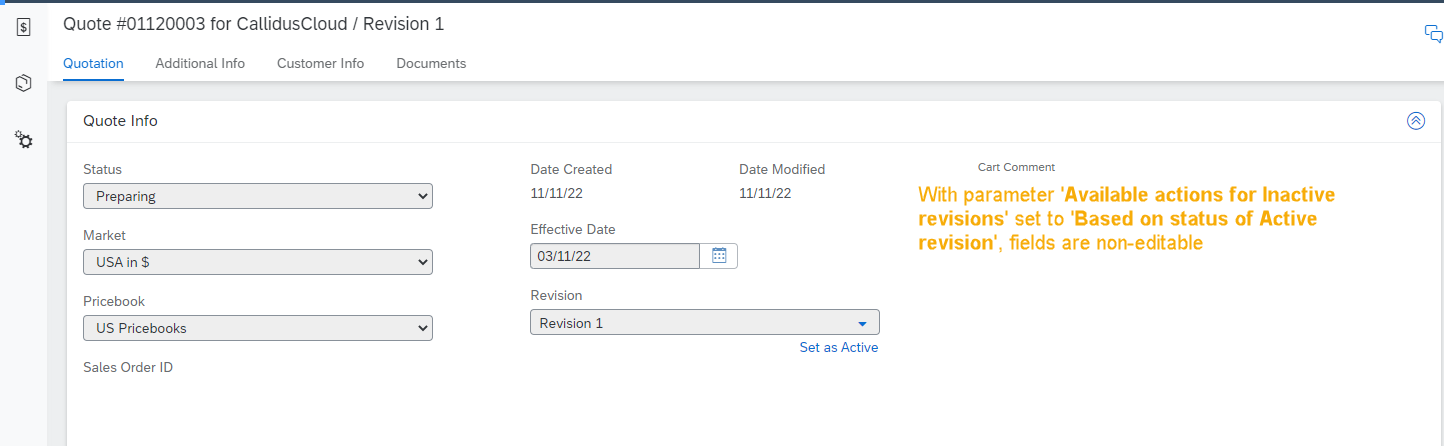Screen dimensions: 1444x446
Task: Open the Documents tab
Action: coord(431,63)
